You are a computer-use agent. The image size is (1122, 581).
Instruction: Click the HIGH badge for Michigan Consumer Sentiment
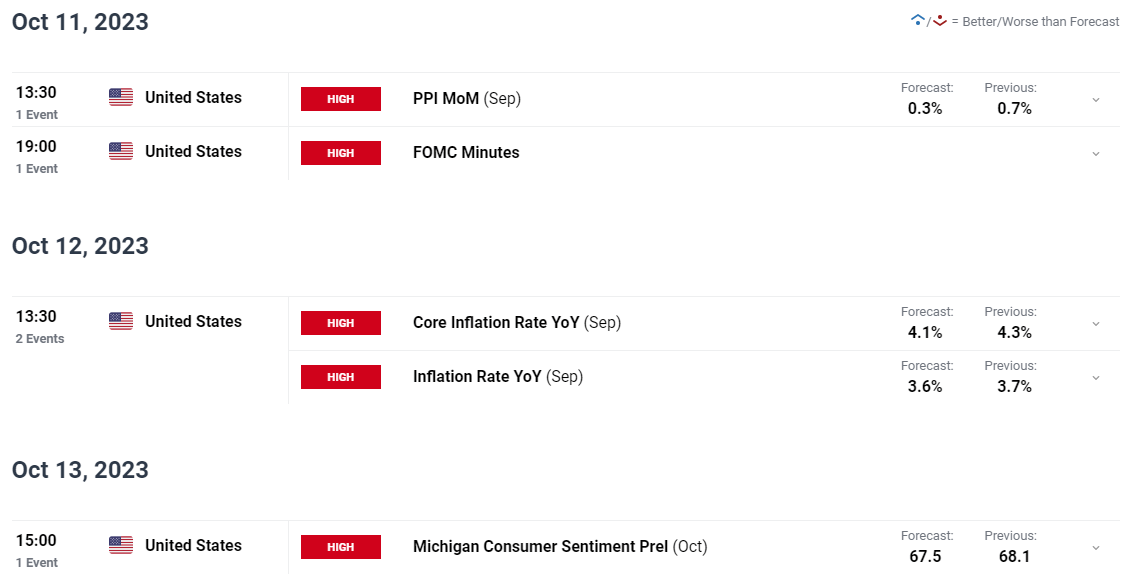(x=341, y=547)
